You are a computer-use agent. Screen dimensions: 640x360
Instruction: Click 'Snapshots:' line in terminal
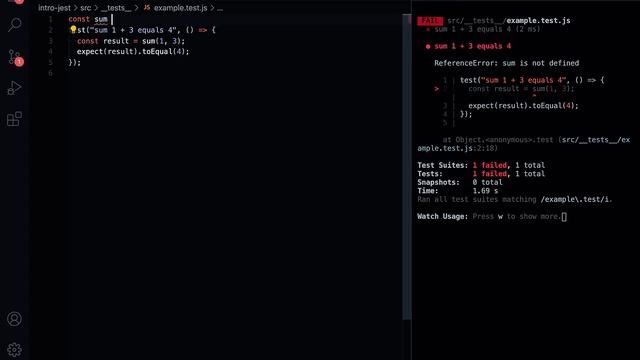(x=460, y=182)
